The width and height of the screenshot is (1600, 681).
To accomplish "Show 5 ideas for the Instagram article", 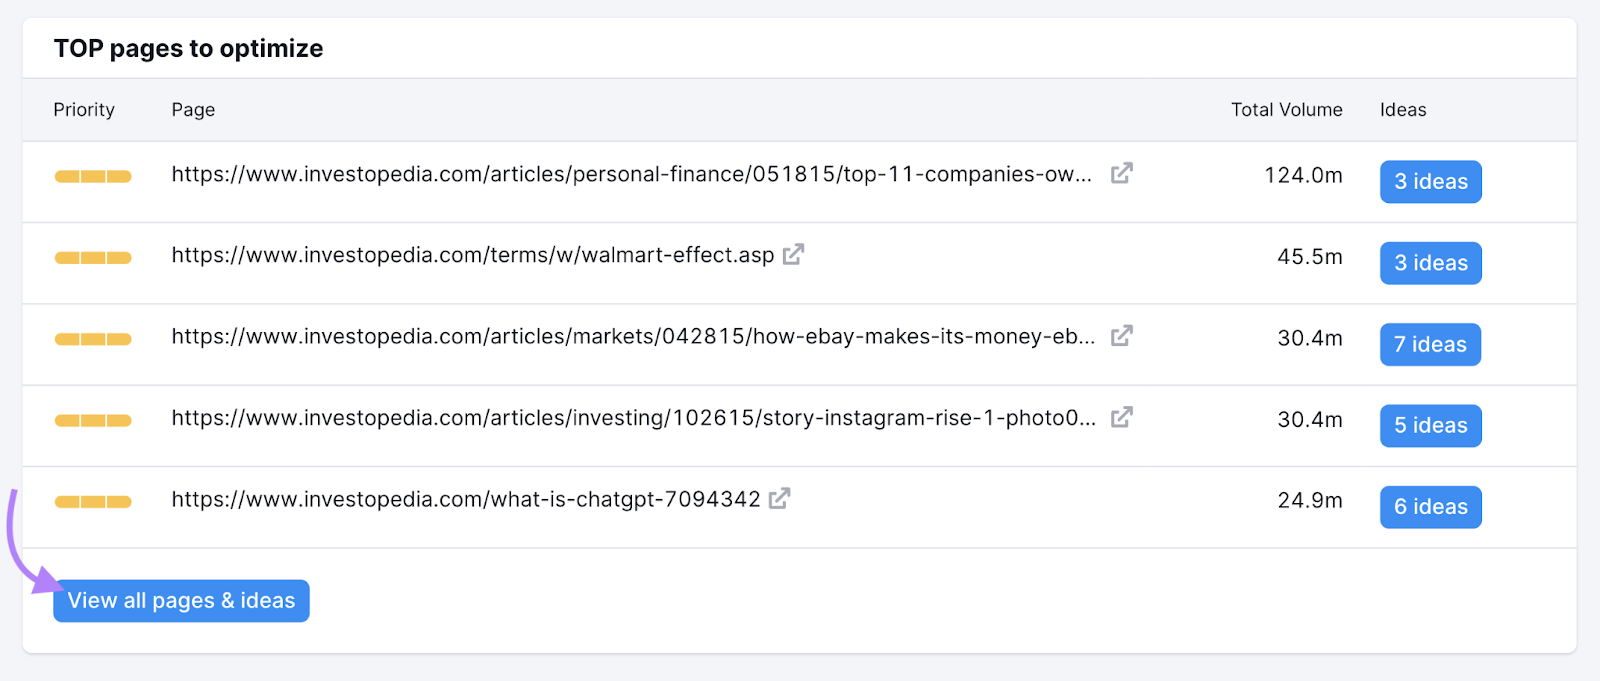I will click(1430, 425).
